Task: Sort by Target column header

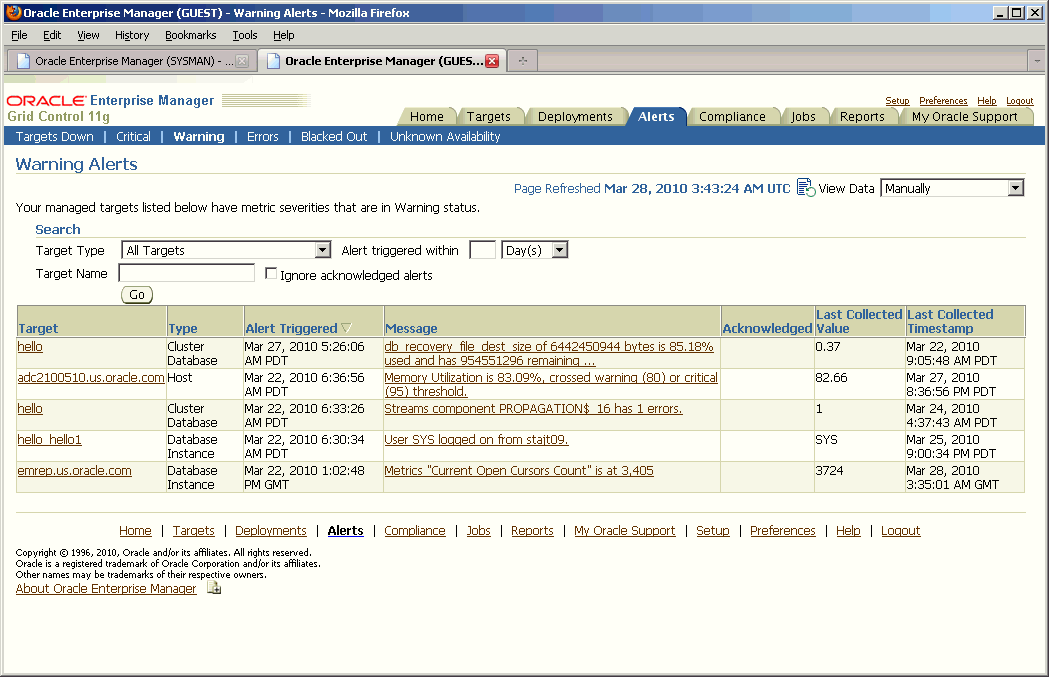Action: (38, 328)
